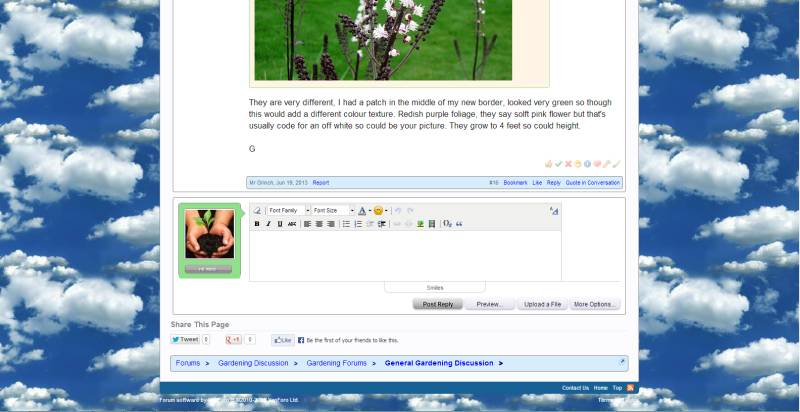
Task: Click Upload a File button
Action: tap(541, 304)
